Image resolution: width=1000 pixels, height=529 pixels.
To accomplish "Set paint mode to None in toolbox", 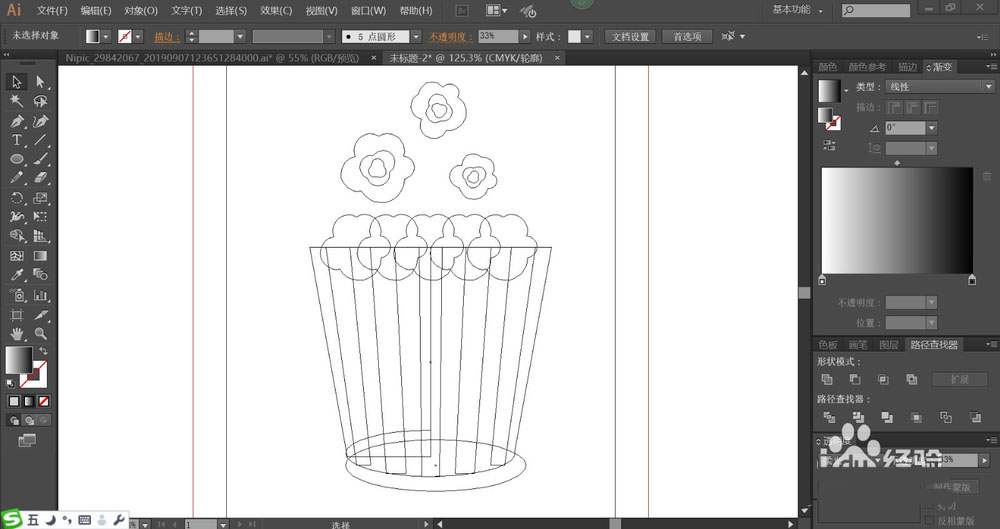I will tap(43, 401).
